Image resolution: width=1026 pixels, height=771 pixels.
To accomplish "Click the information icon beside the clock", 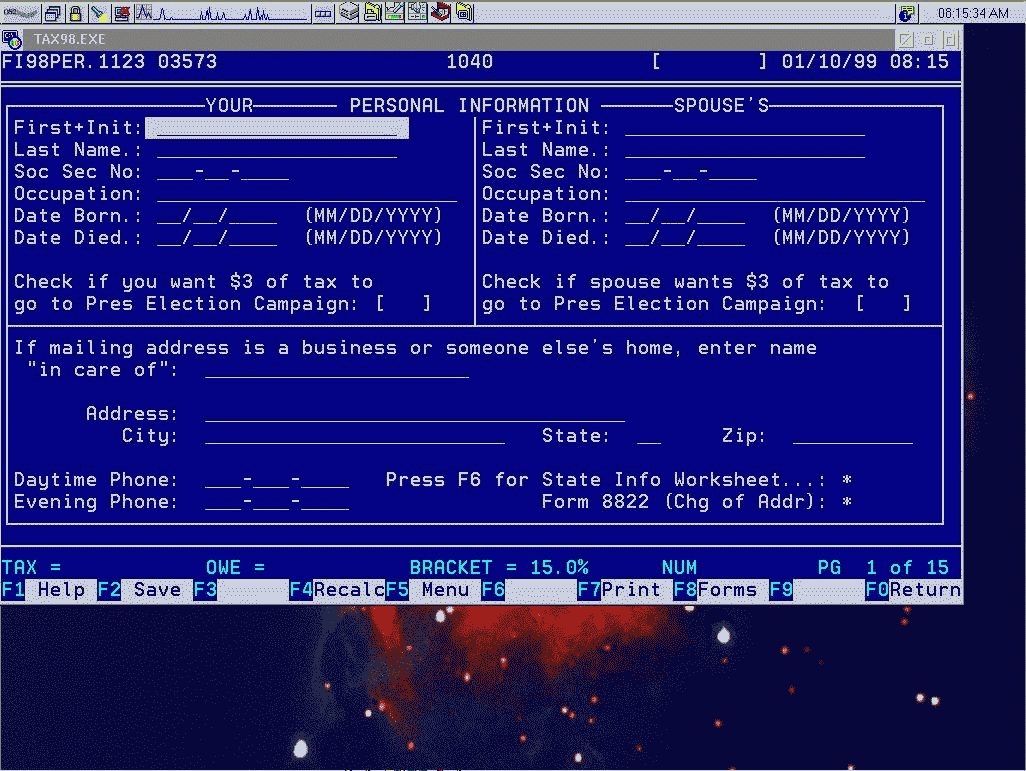I will pyautogui.click(x=907, y=13).
